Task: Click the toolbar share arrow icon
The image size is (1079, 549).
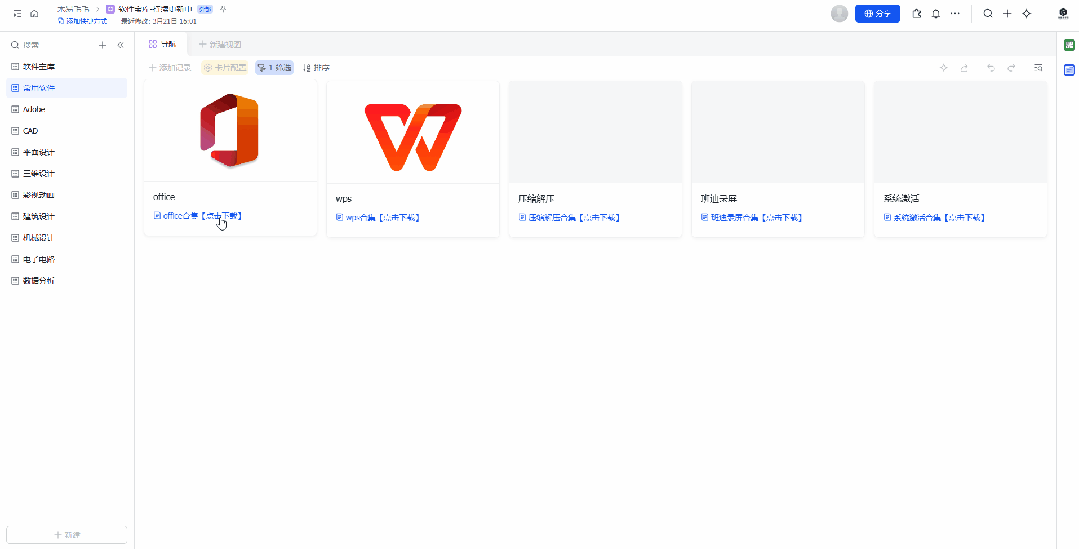Action: pos(964,67)
